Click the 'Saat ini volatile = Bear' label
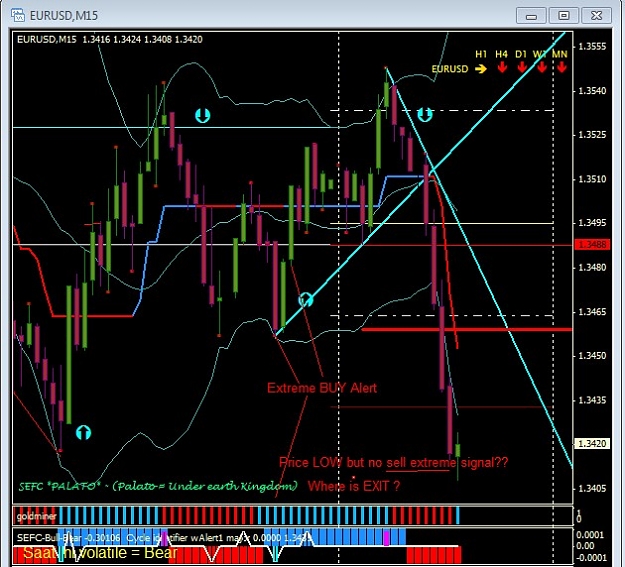 pyautogui.click(x=100, y=553)
